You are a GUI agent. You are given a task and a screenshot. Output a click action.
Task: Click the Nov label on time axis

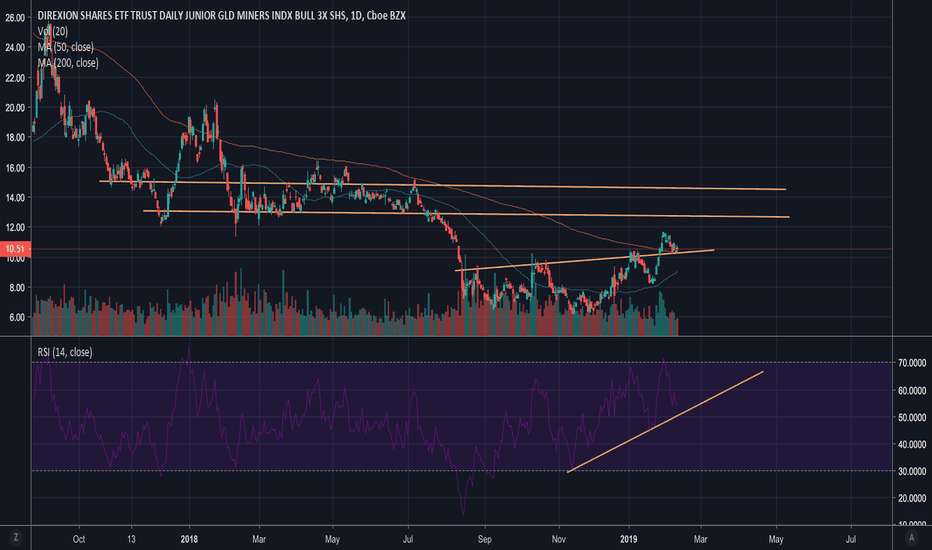tap(558, 539)
